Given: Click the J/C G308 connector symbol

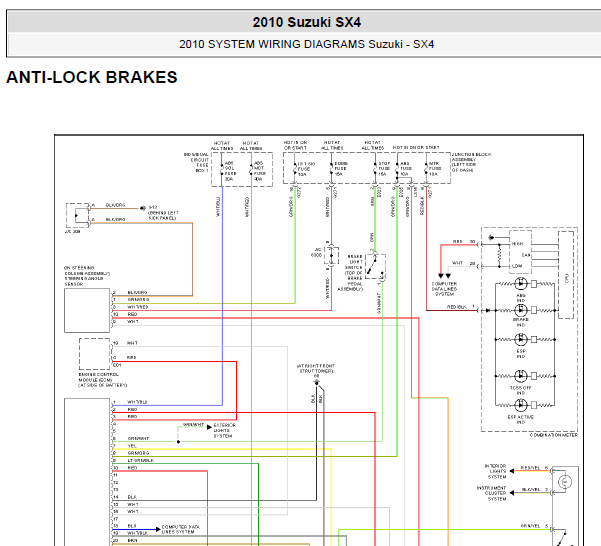Looking at the screenshot, I should 332,255.
